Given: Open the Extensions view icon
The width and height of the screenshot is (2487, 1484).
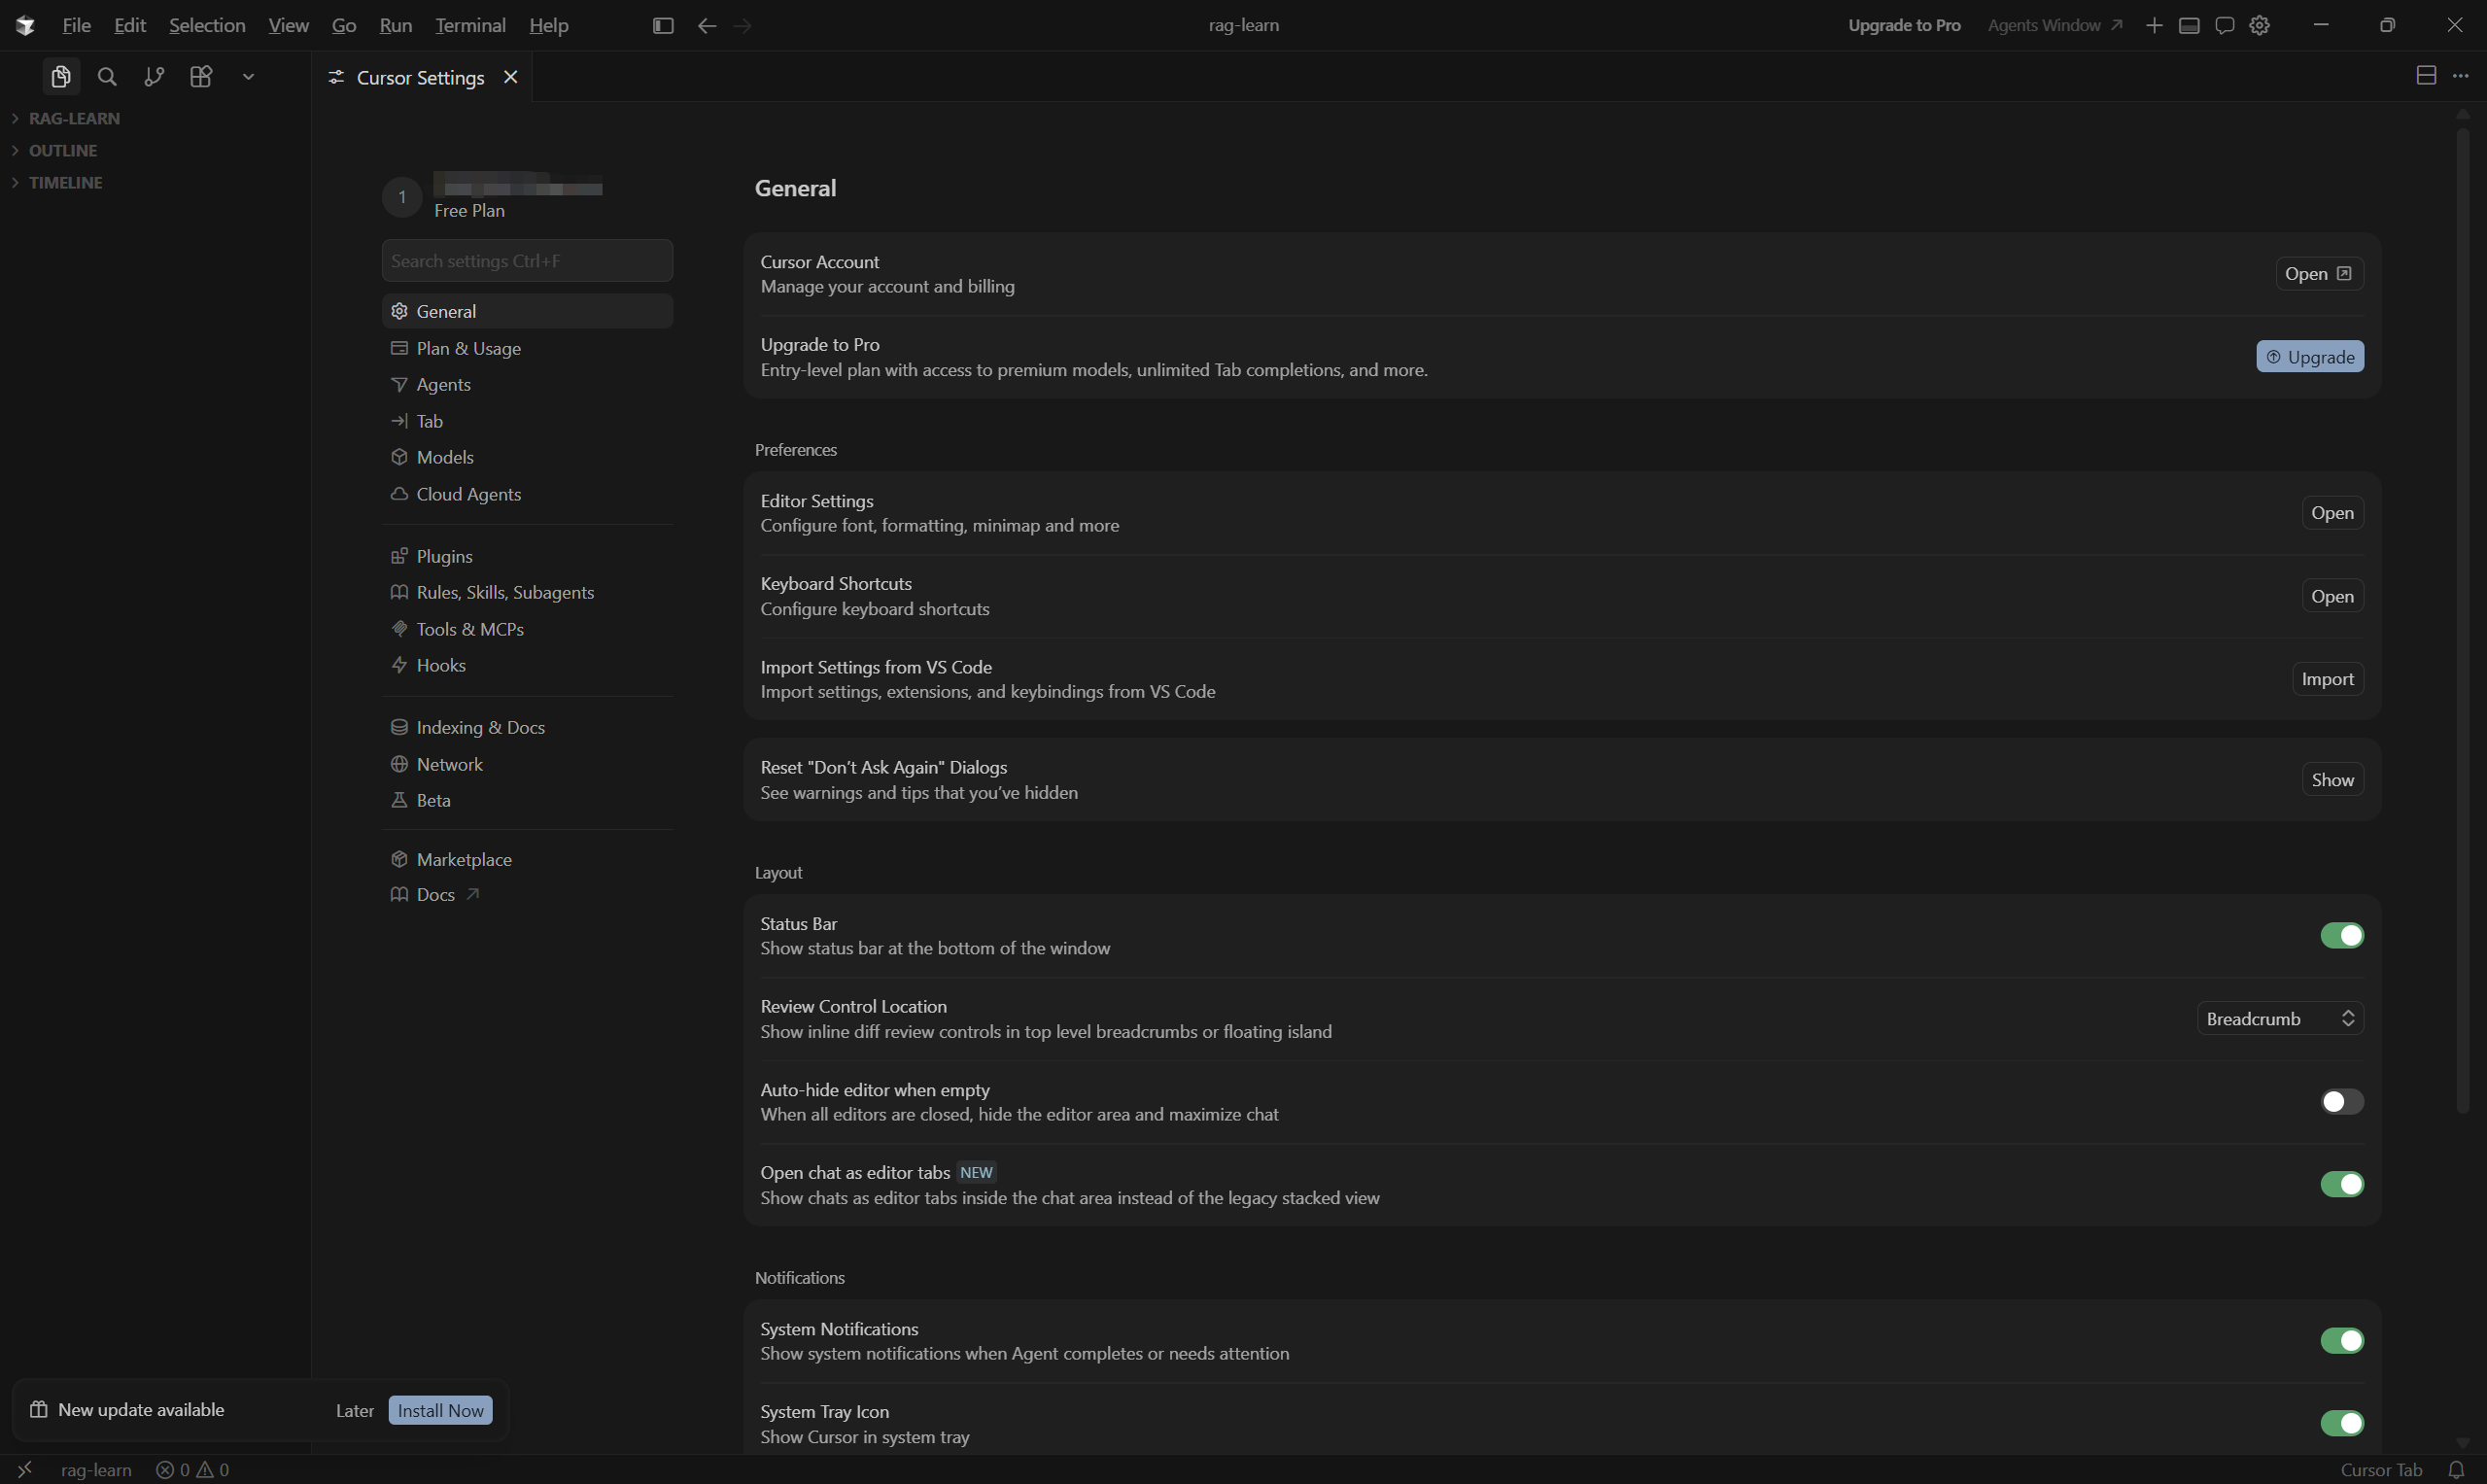Looking at the screenshot, I should click(x=201, y=77).
